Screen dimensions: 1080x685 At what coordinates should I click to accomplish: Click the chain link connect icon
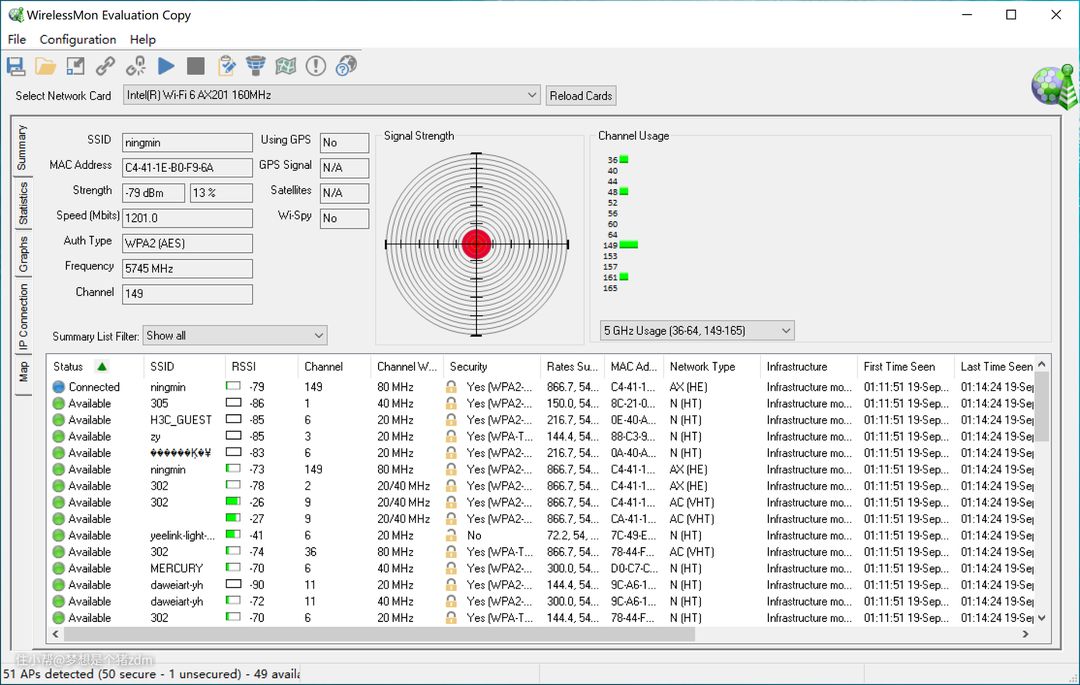(105, 66)
